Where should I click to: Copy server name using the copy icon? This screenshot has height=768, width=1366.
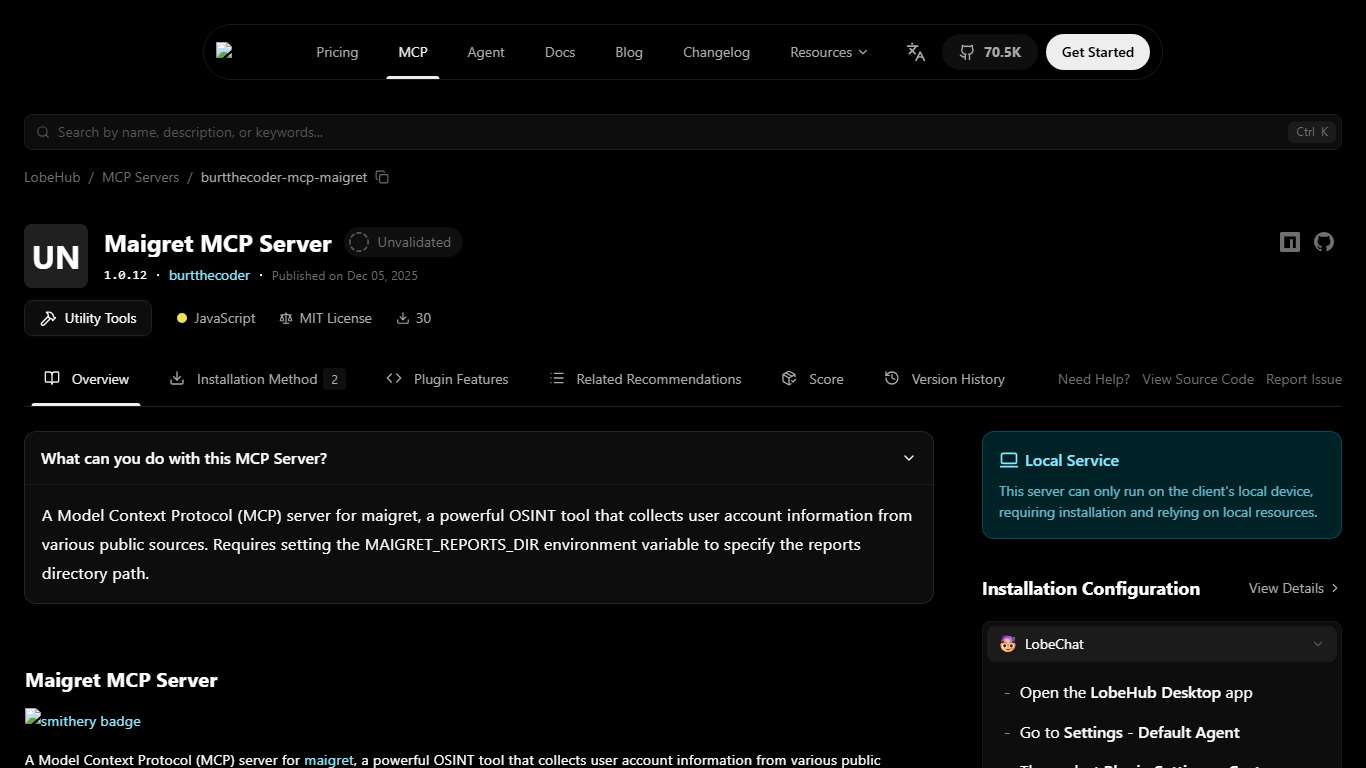382,177
